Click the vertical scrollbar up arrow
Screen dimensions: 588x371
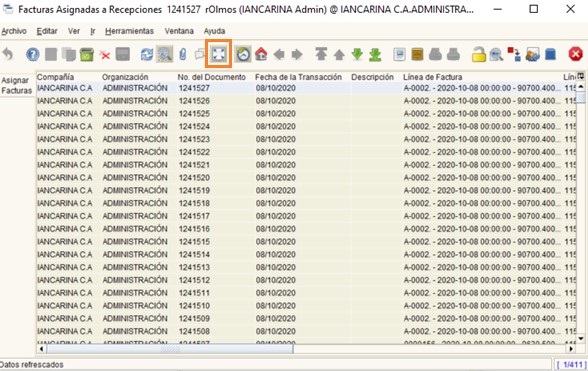click(580, 87)
